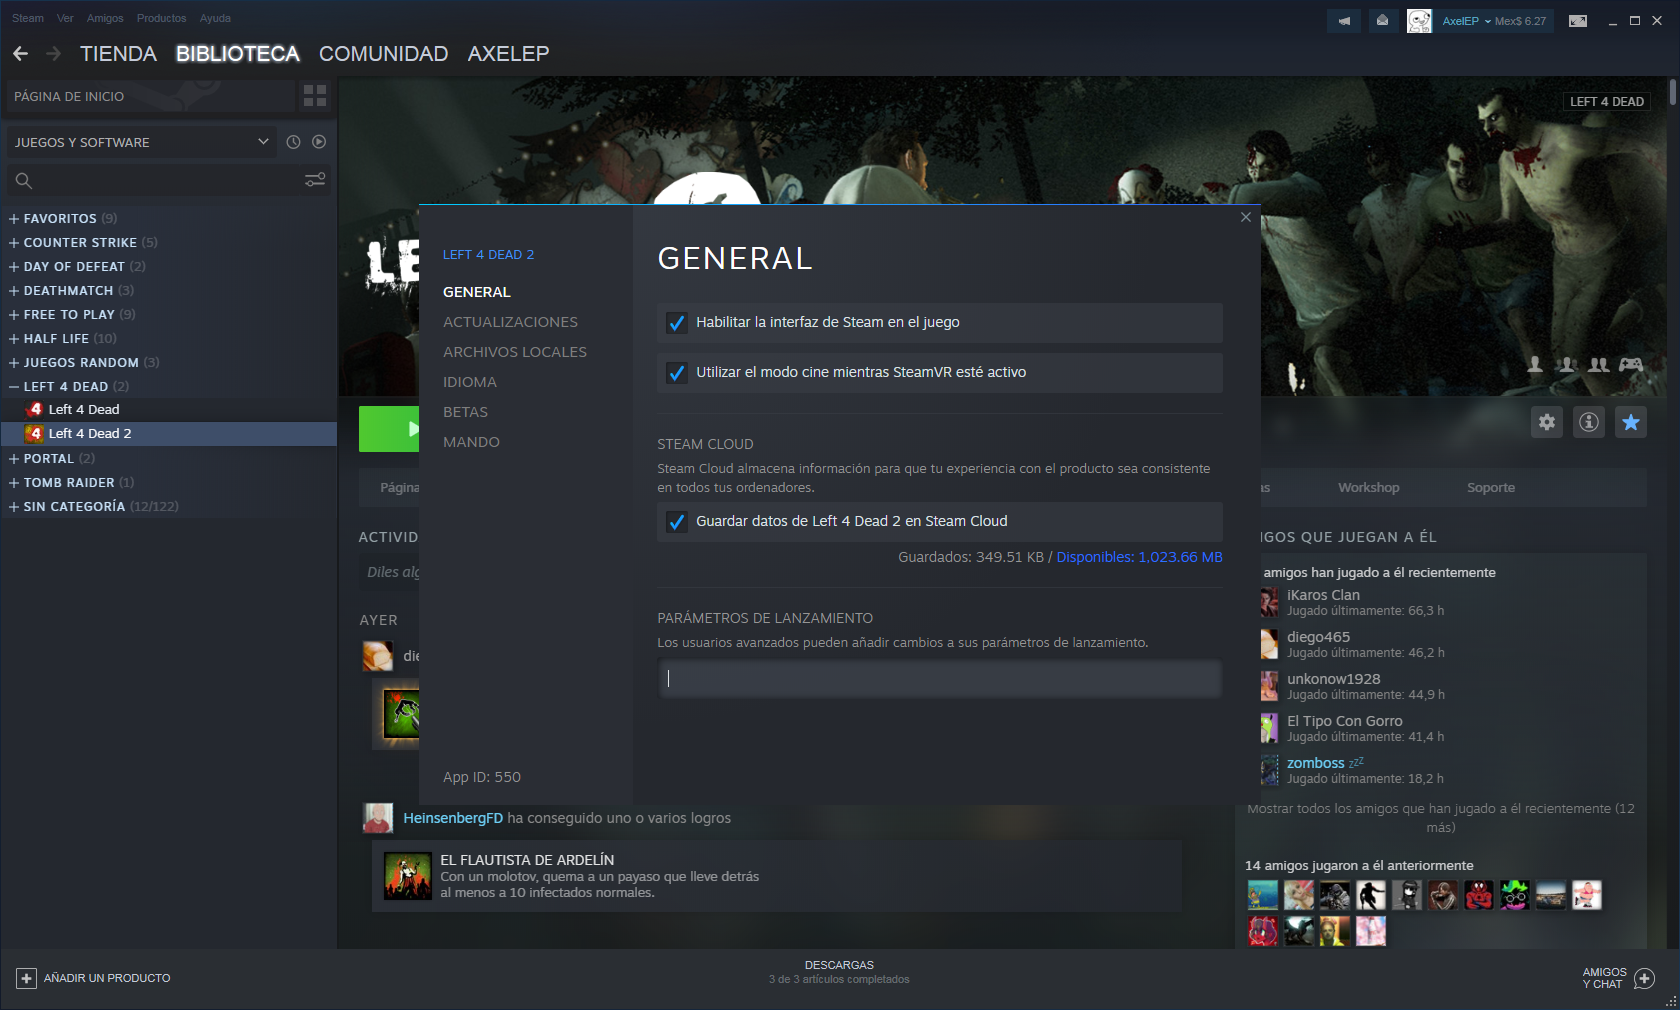1680x1010 pixels.
Task: Go back with the left arrow icon
Action: click(20, 53)
